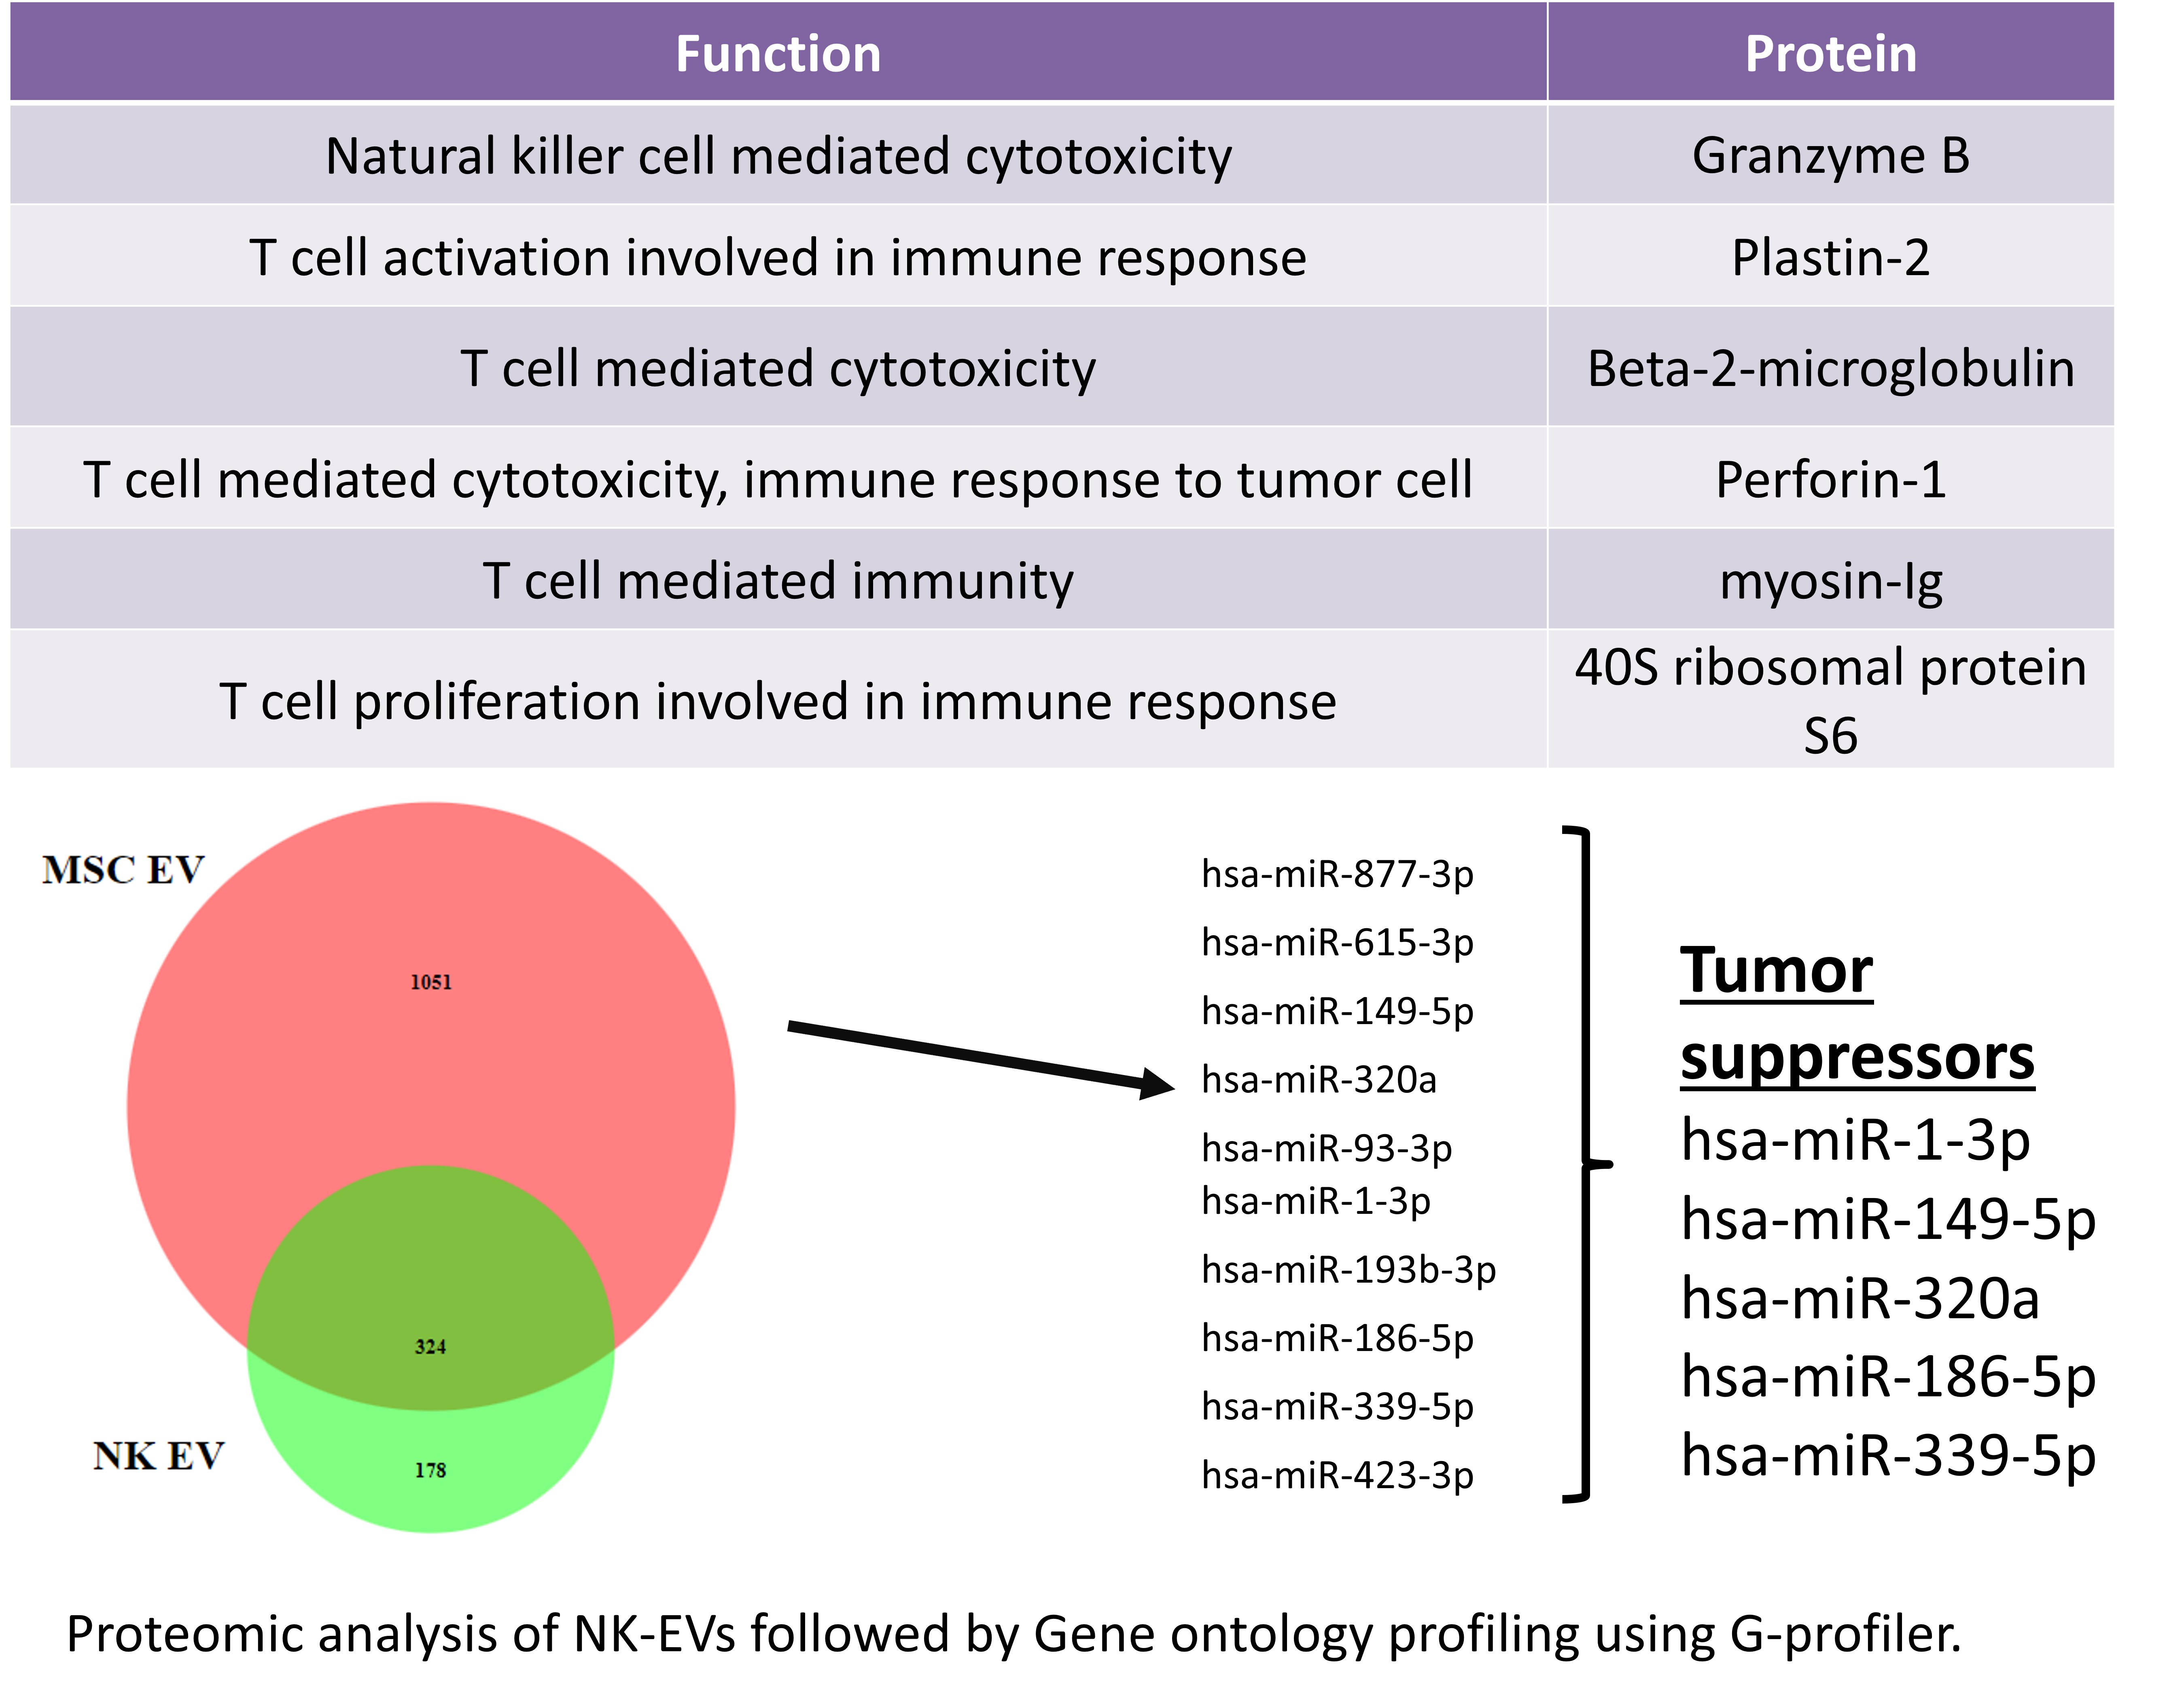The height and width of the screenshot is (1701, 2184).
Task: Select the 40S ribosomal protein S6 cell
Action: tap(1831, 700)
